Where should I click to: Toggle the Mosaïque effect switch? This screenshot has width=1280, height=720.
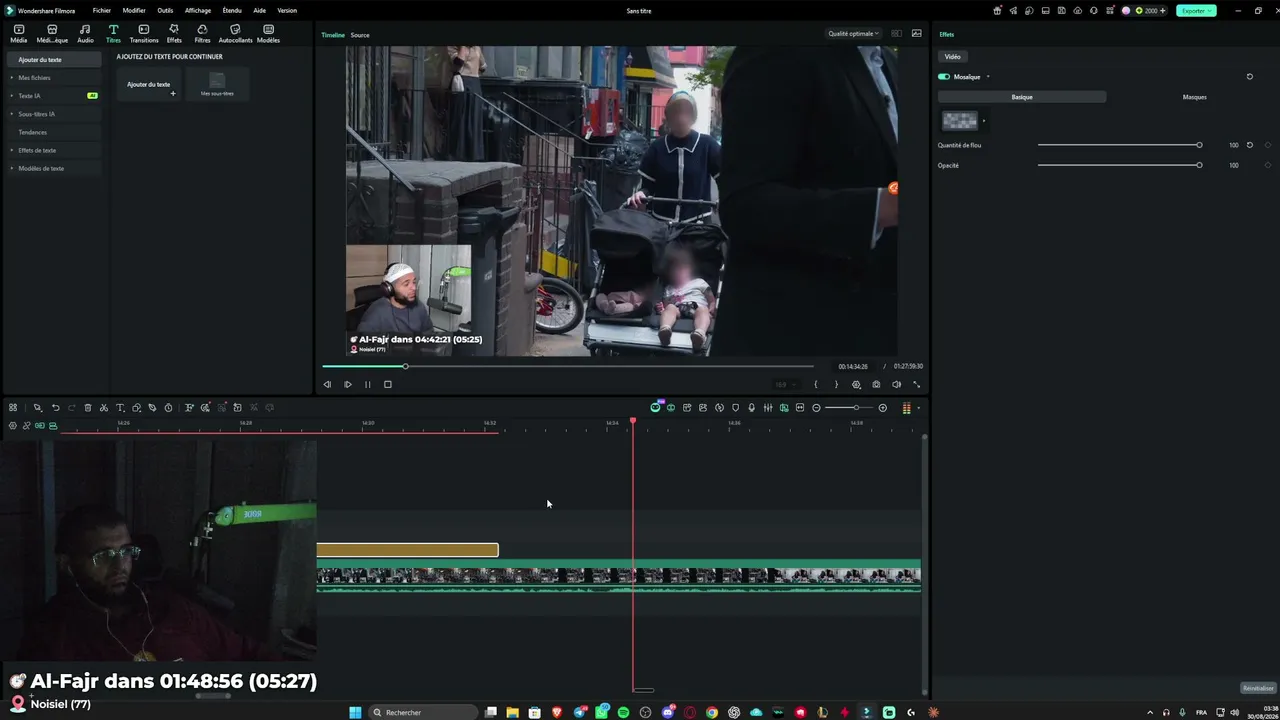point(944,77)
